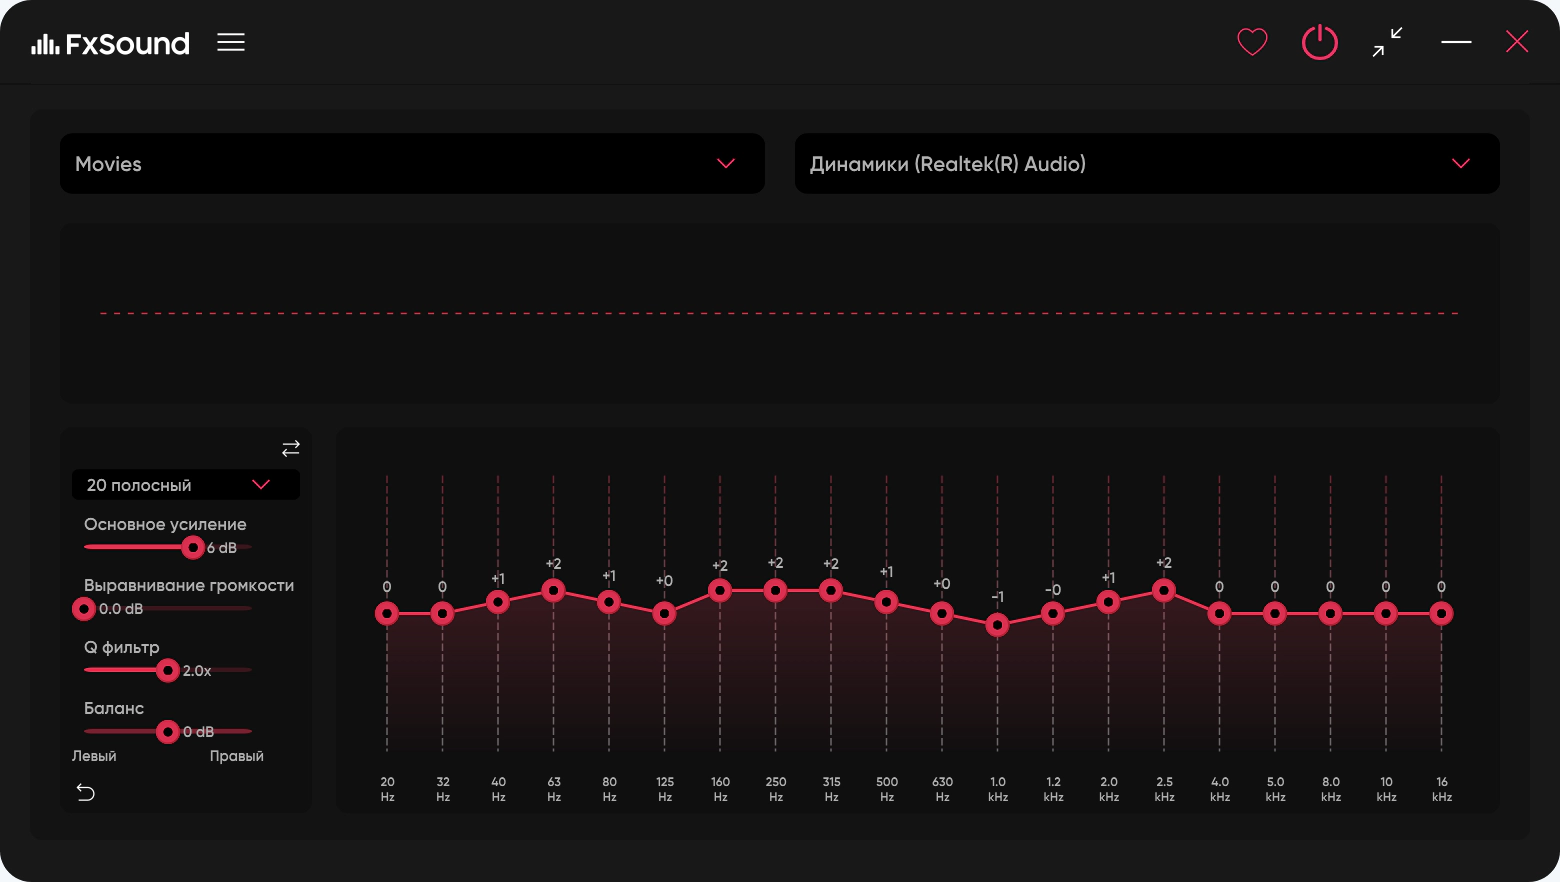Click the 16 kHz band control point

1441,614
